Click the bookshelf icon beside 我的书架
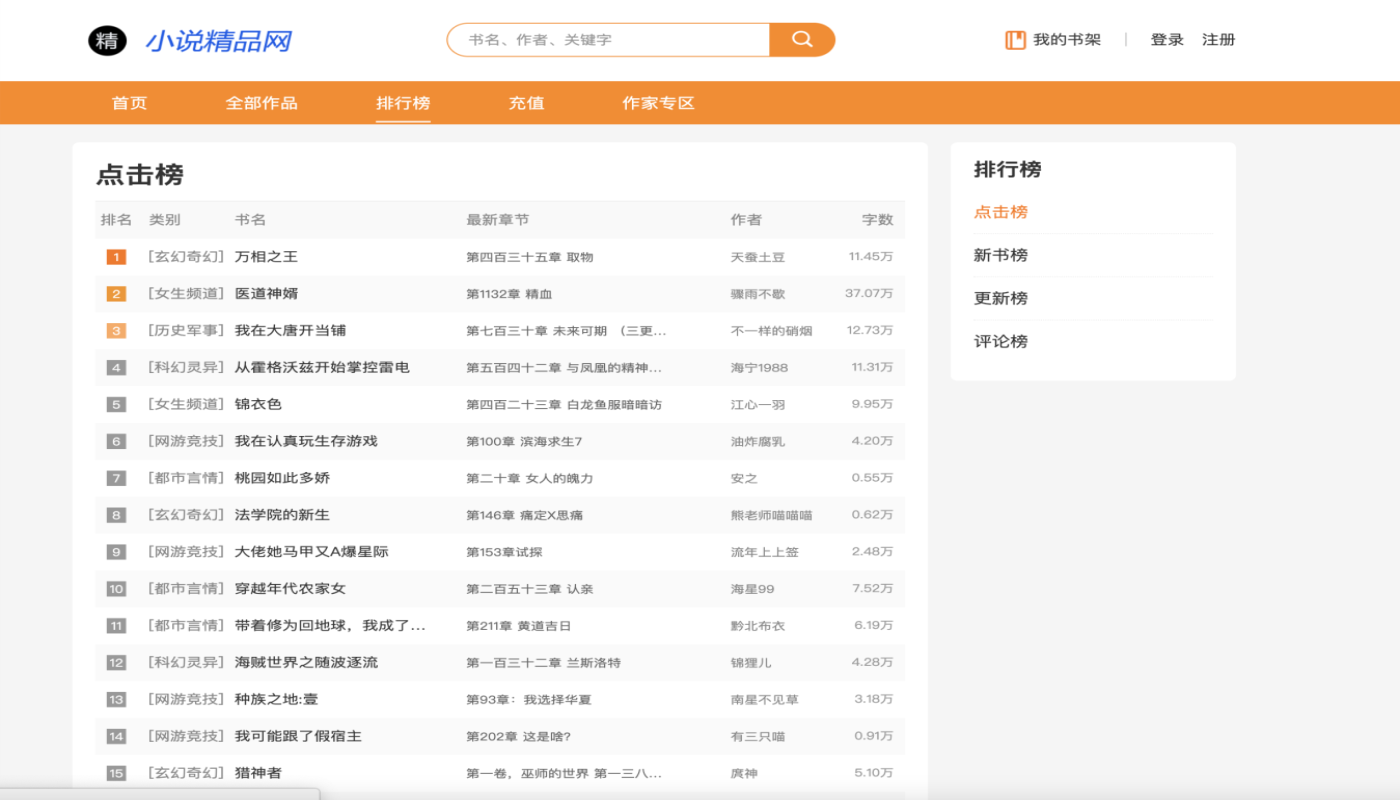Viewport: 1400px width, 800px height. coord(1015,40)
